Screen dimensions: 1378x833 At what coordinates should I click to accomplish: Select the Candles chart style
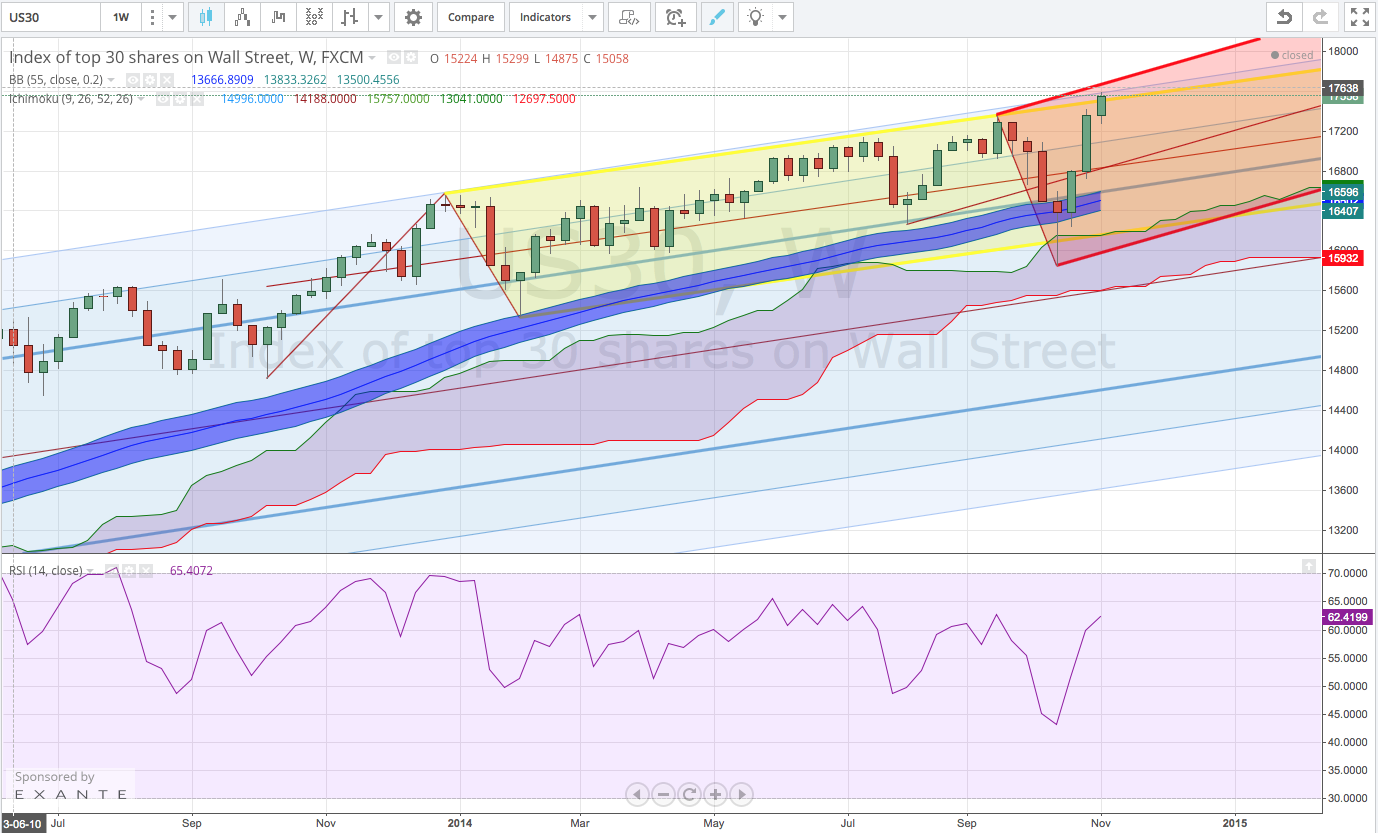(x=207, y=17)
